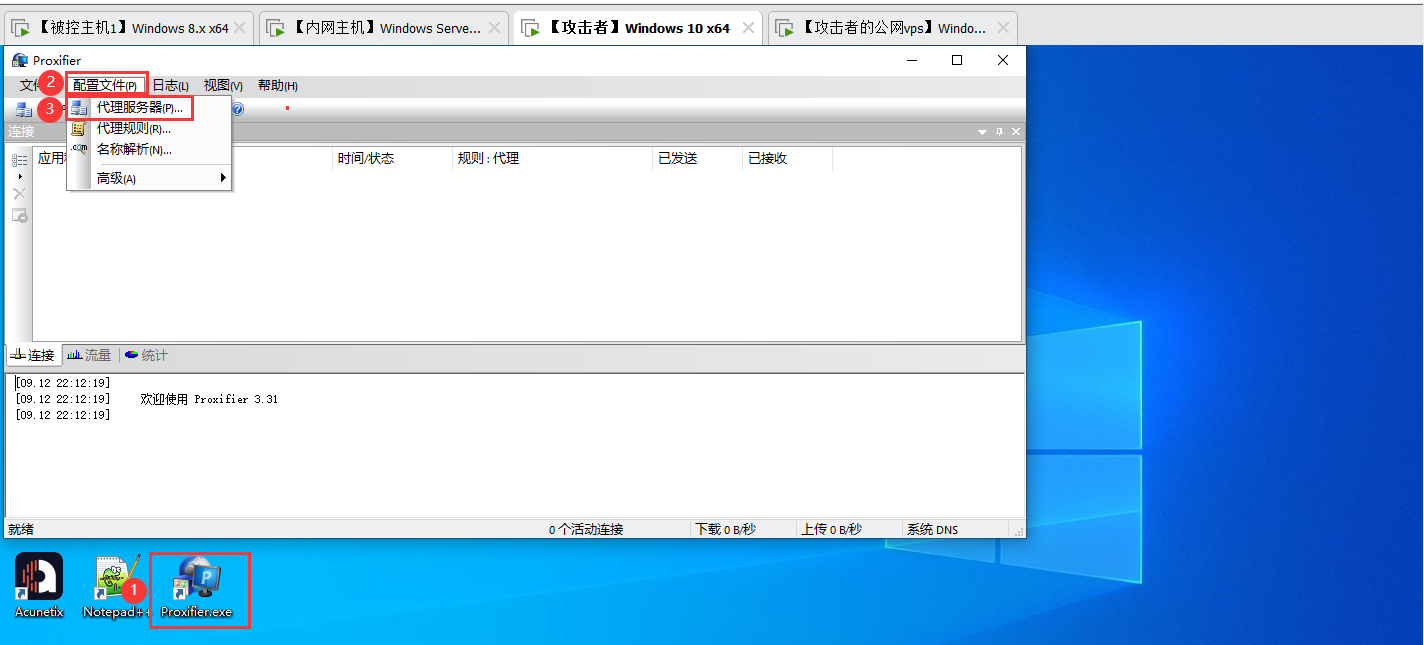Select 代理服务器(P)... menu entry

tap(139, 107)
